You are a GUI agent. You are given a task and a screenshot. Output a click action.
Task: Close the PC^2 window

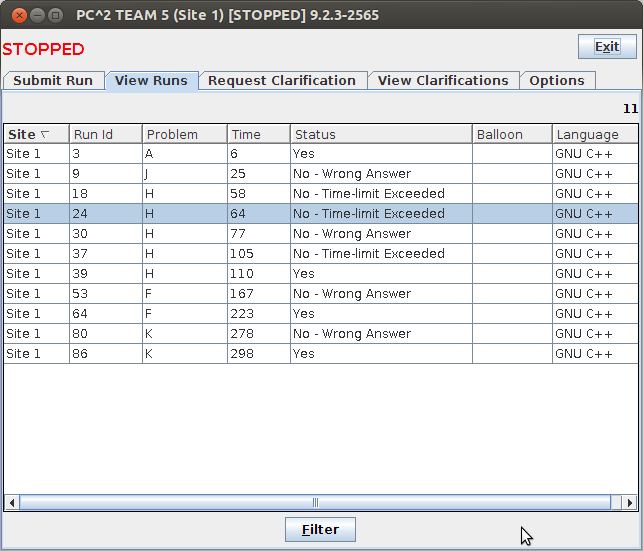(x=17, y=16)
